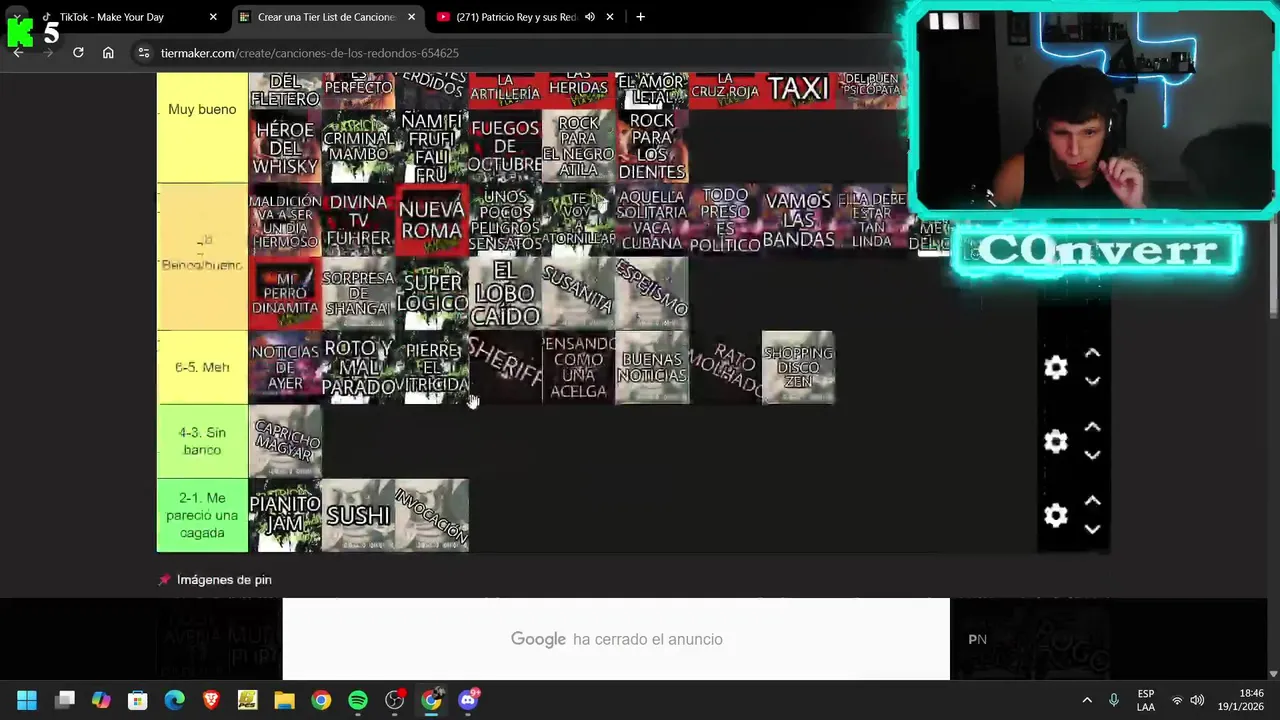
Task: Open OBS Studio from the taskbar
Action: click(x=394, y=700)
